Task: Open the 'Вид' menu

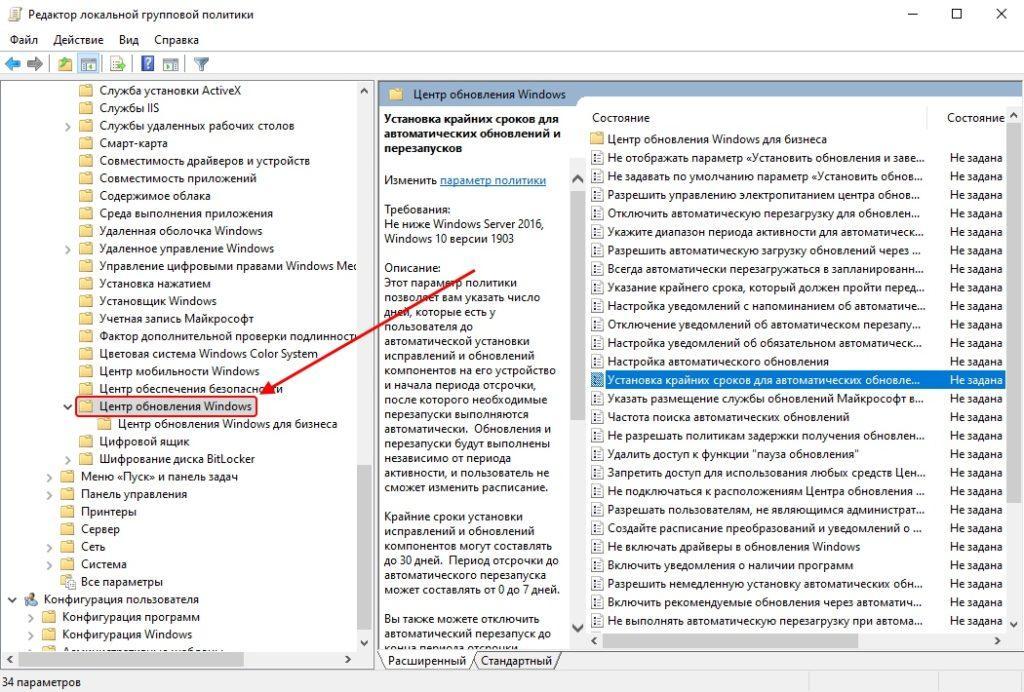Action: pyautogui.click(x=129, y=40)
